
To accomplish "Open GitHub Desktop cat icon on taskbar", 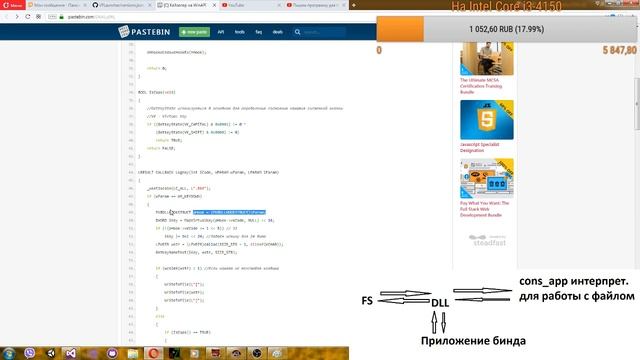I will (112, 353).
